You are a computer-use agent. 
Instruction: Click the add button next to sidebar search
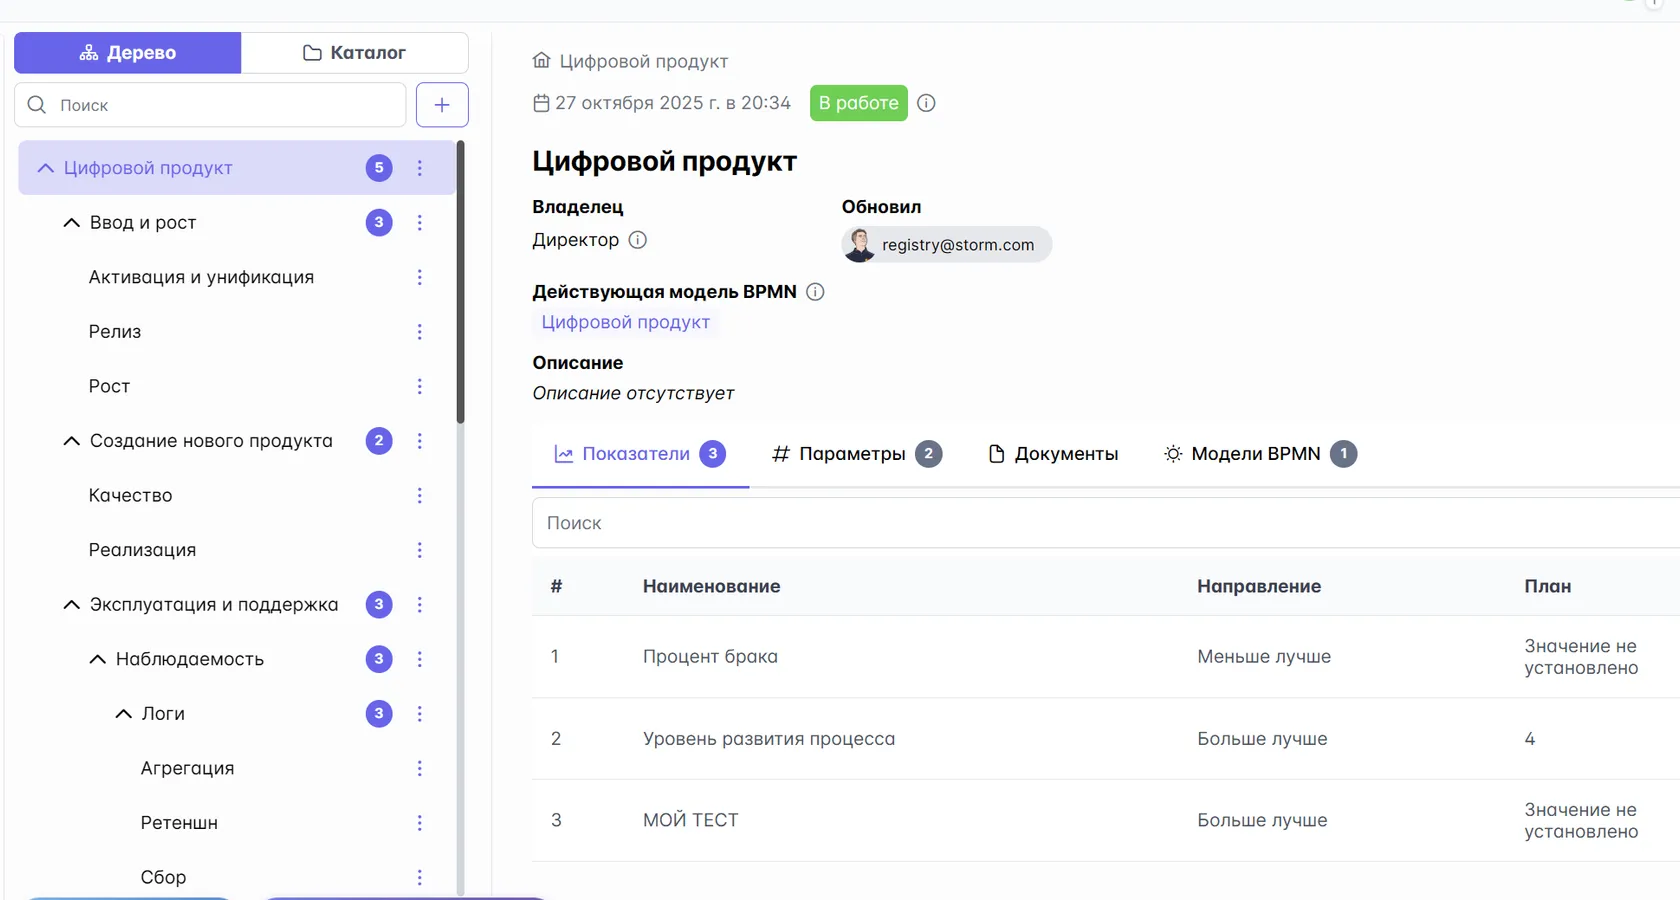coord(442,104)
